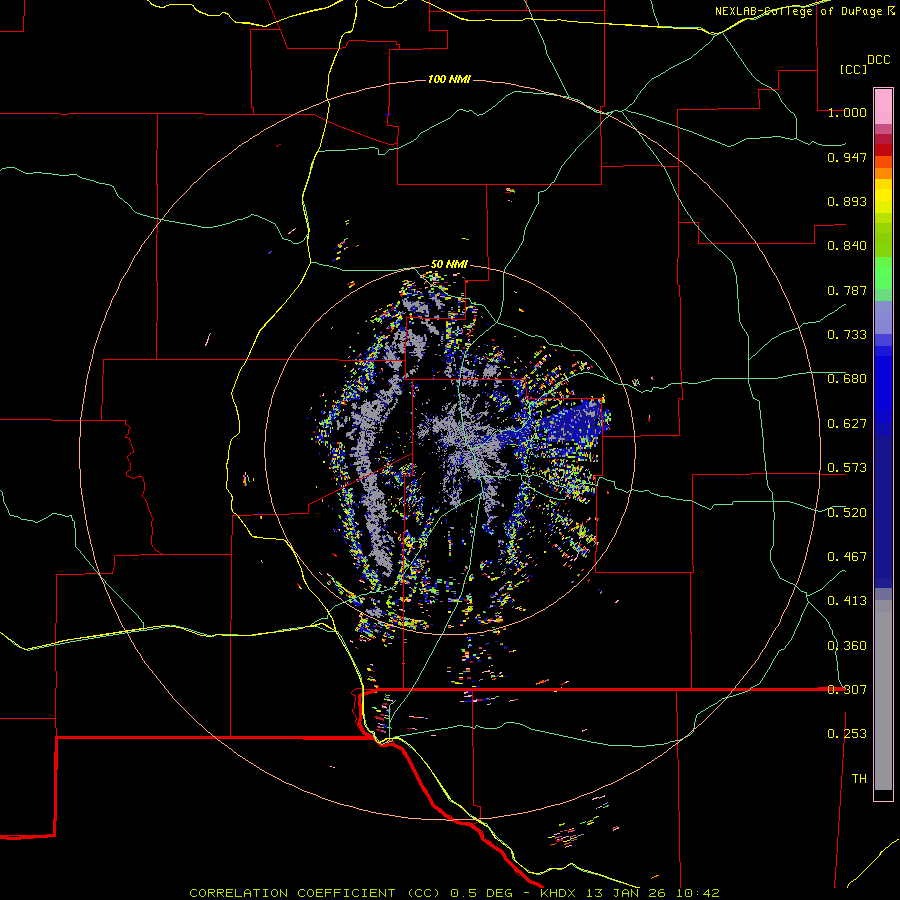
Task: Click the 0.253 legend value
Action: pos(847,734)
